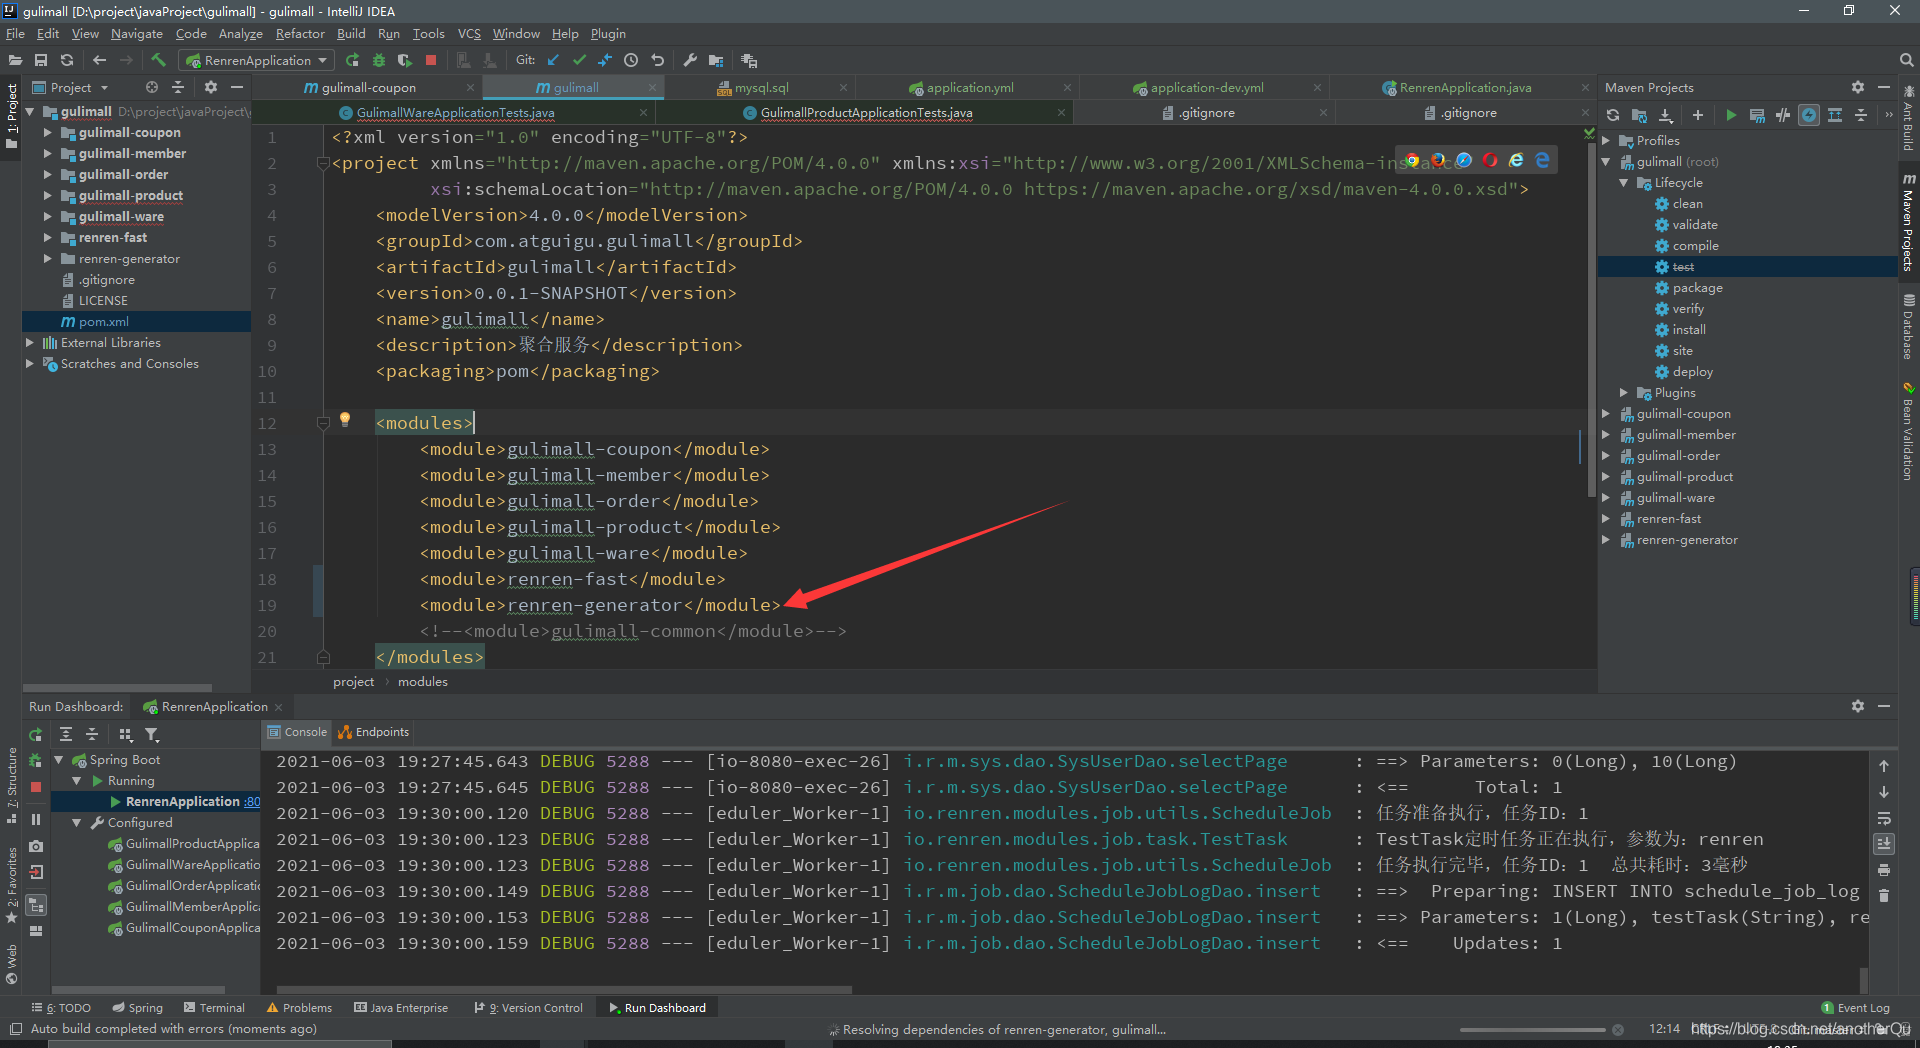
Task: Open the 6: TODO tool window
Action: click(61, 1008)
